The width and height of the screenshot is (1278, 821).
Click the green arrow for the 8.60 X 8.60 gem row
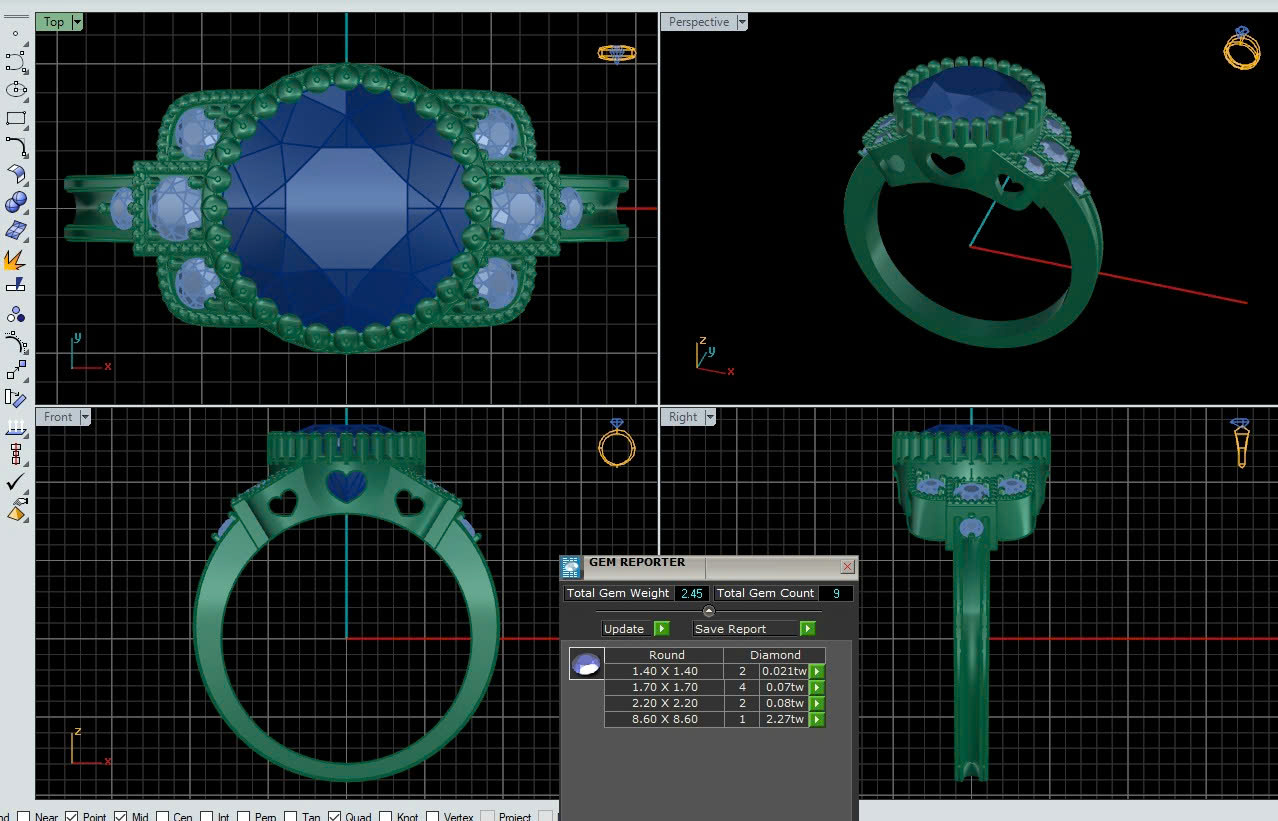tap(817, 719)
